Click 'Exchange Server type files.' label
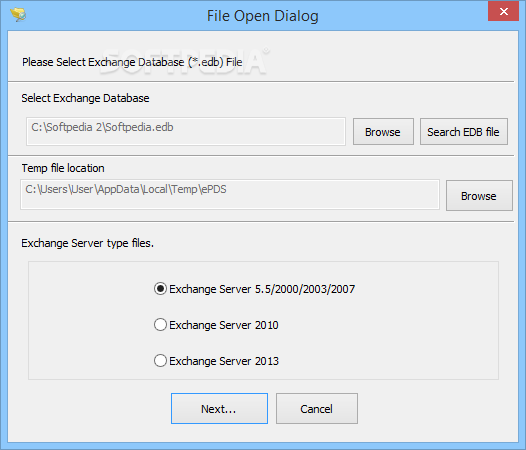This screenshot has width=526, height=450. (87, 243)
